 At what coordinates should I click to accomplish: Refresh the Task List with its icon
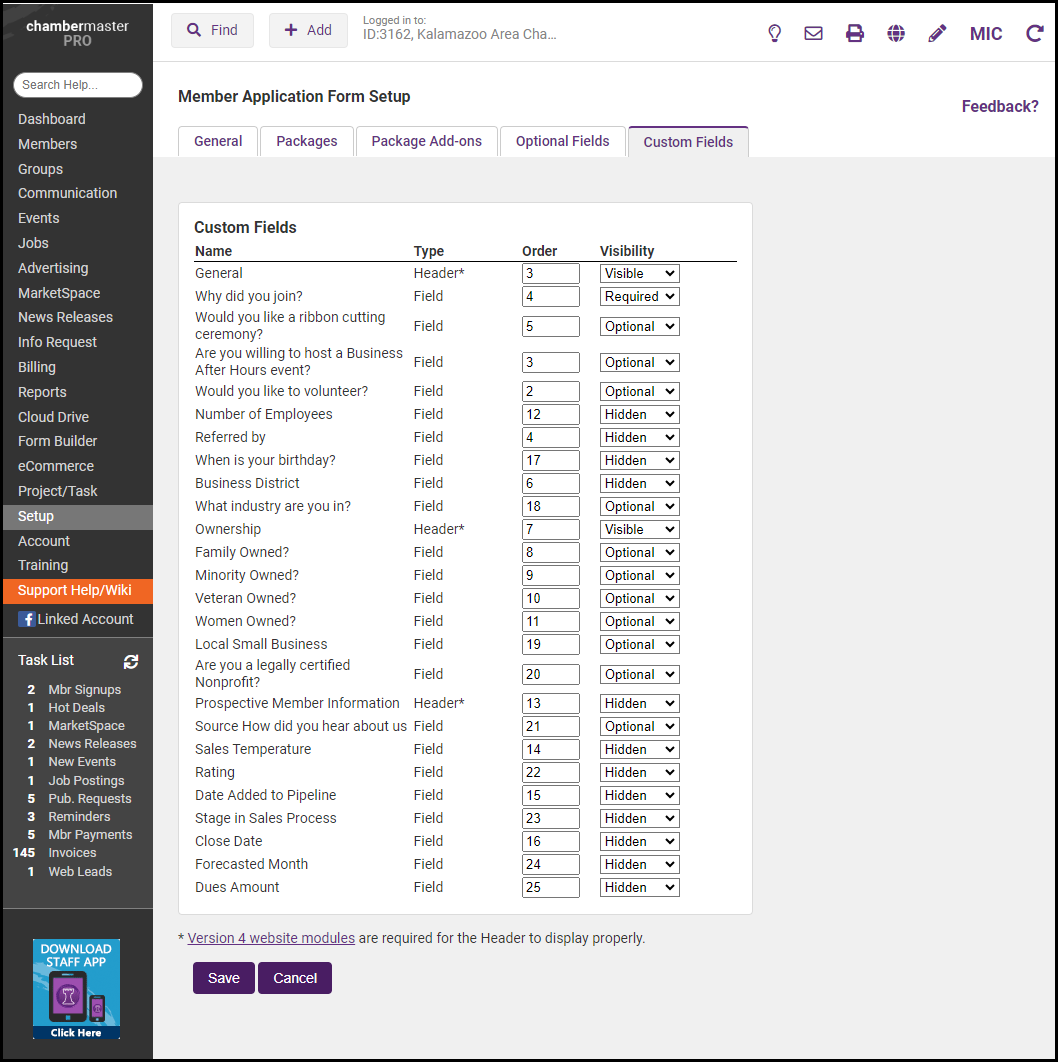point(131,661)
